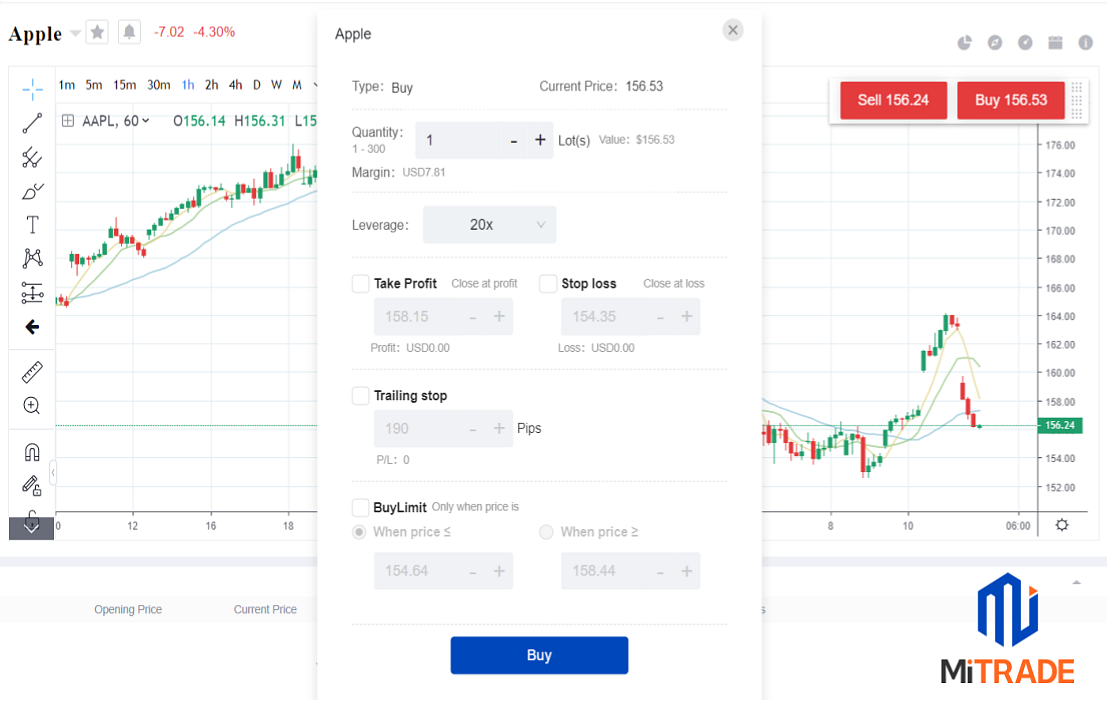Select the Text annotation tool
The height and width of the screenshot is (705, 1115).
pos(32,225)
